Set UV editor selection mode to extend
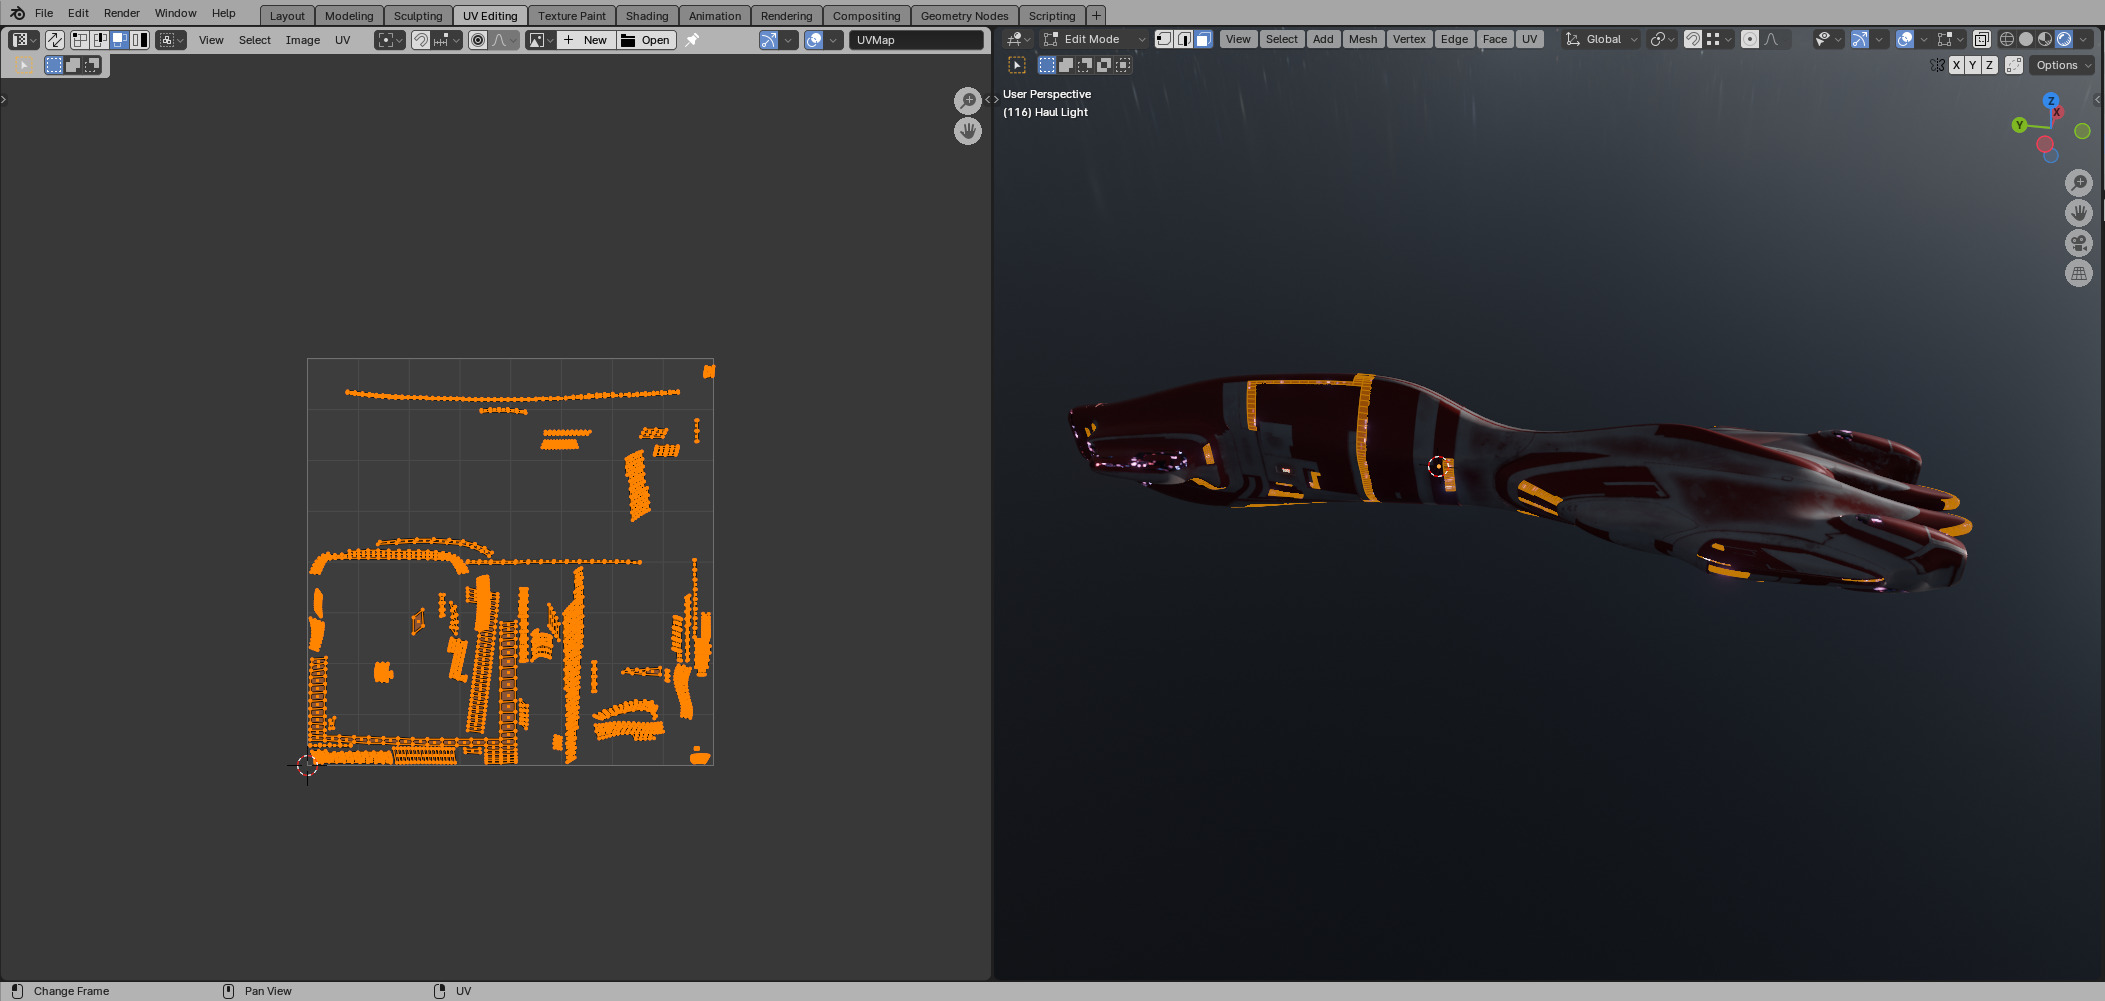The image size is (2105, 1001). 73,65
